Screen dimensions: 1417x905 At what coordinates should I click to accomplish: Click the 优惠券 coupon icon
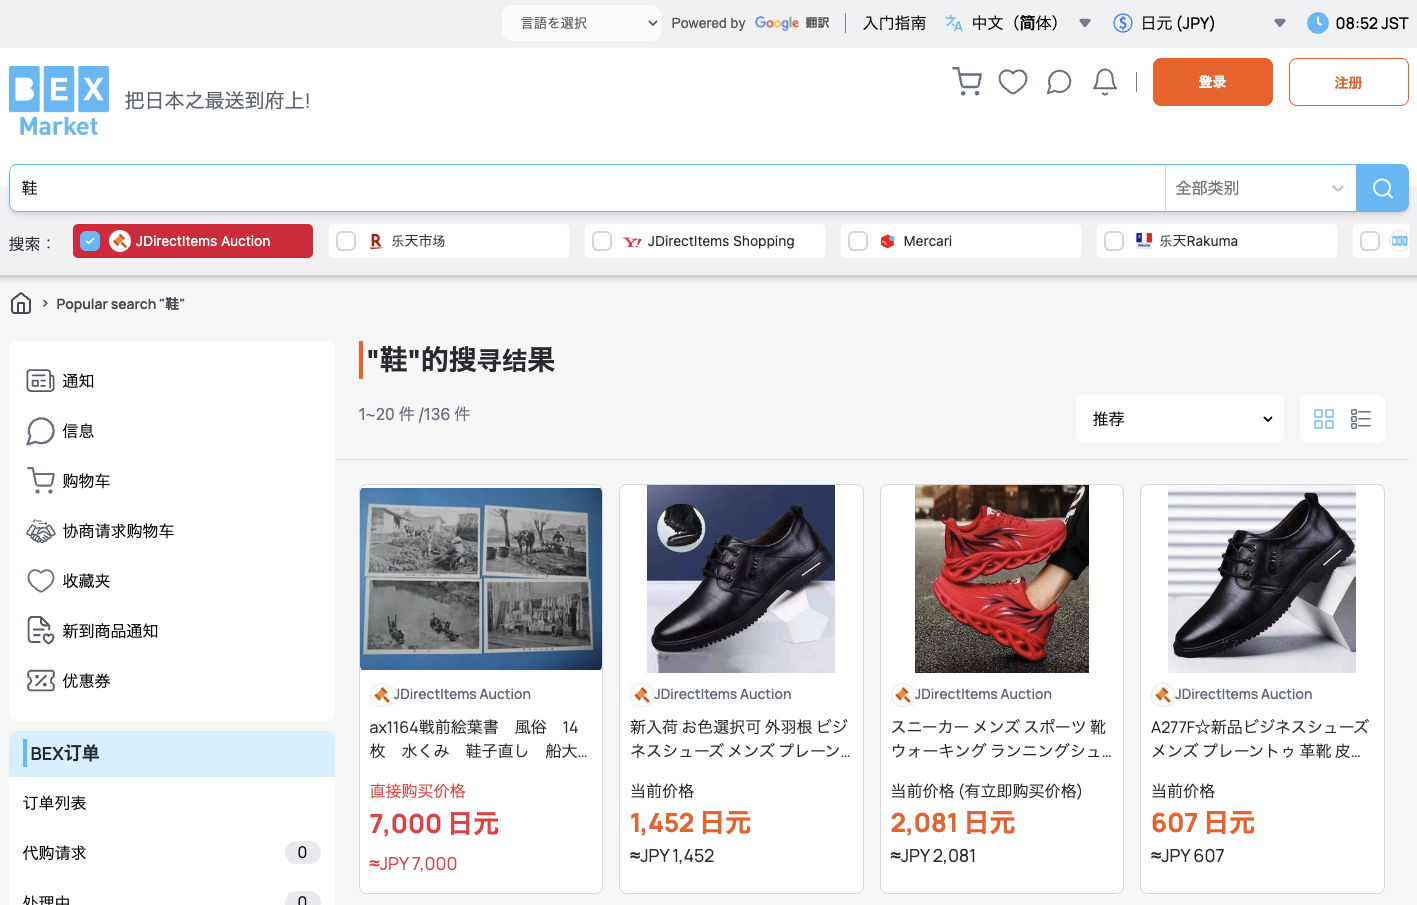tap(41, 681)
